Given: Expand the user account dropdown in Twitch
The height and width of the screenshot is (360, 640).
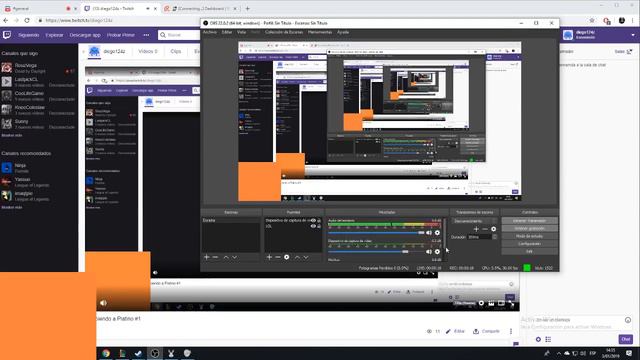Looking at the screenshot, I should coord(633,35).
